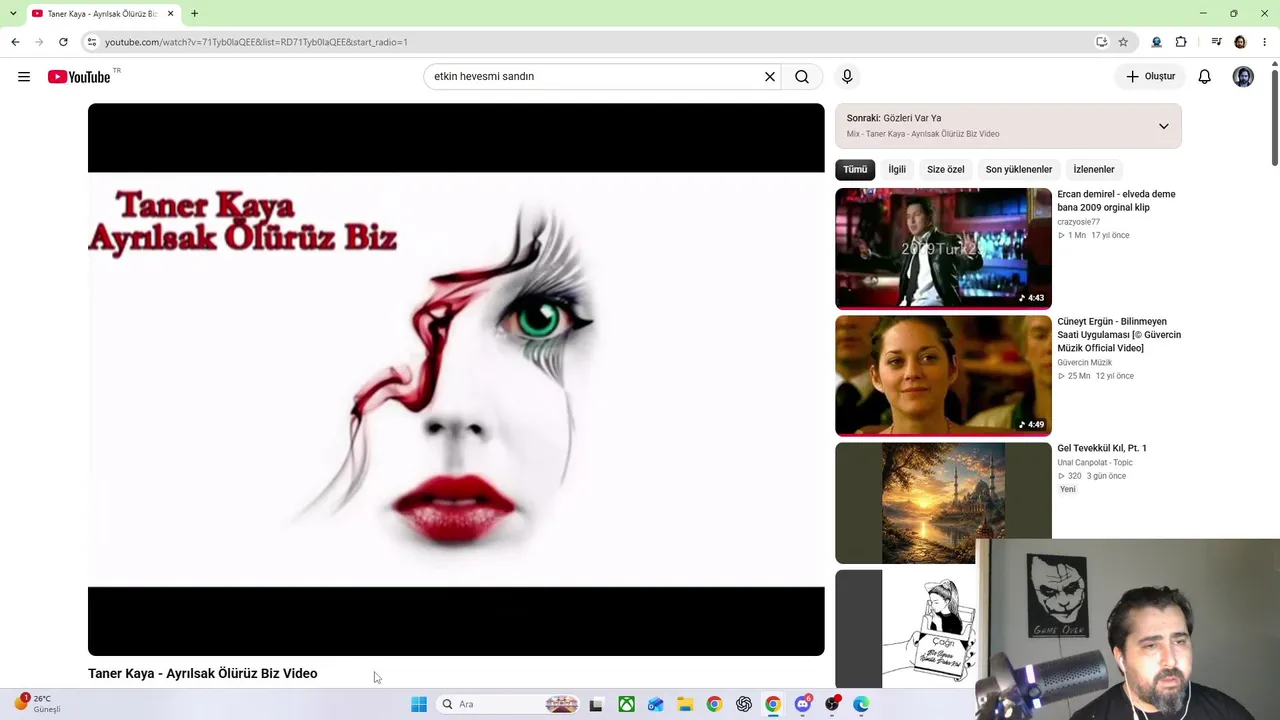The image size is (1280, 720).
Task: Click the magnifier search button
Action: pyautogui.click(x=802, y=77)
